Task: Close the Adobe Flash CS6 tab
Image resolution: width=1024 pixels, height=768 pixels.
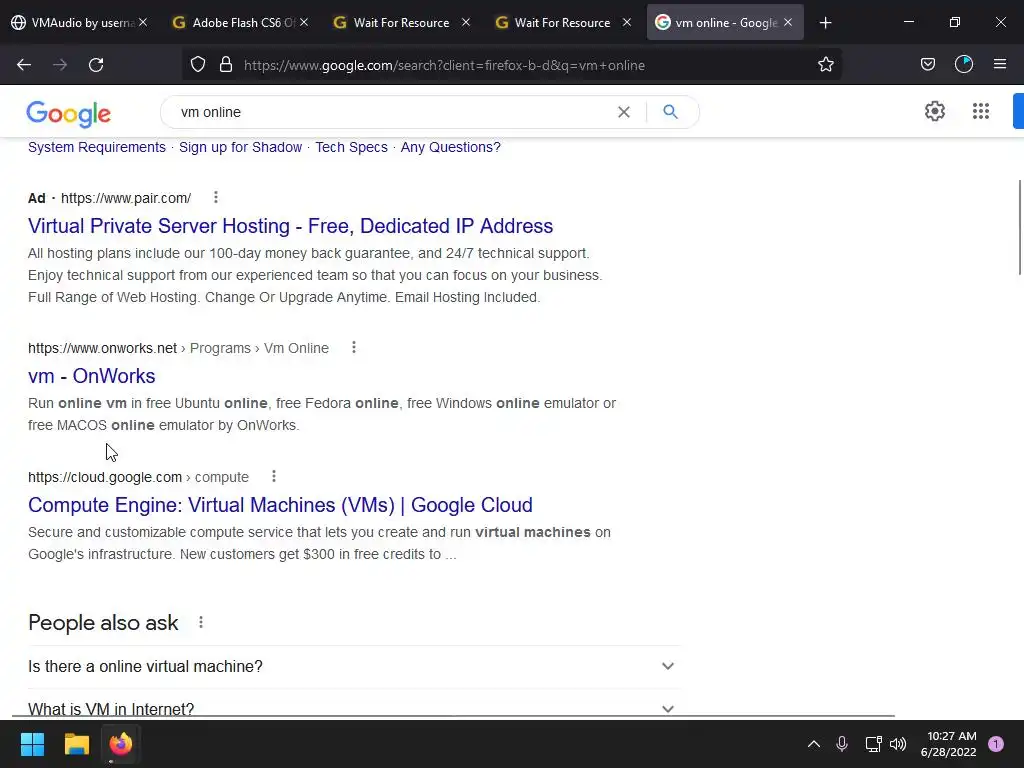Action: (x=304, y=22)
